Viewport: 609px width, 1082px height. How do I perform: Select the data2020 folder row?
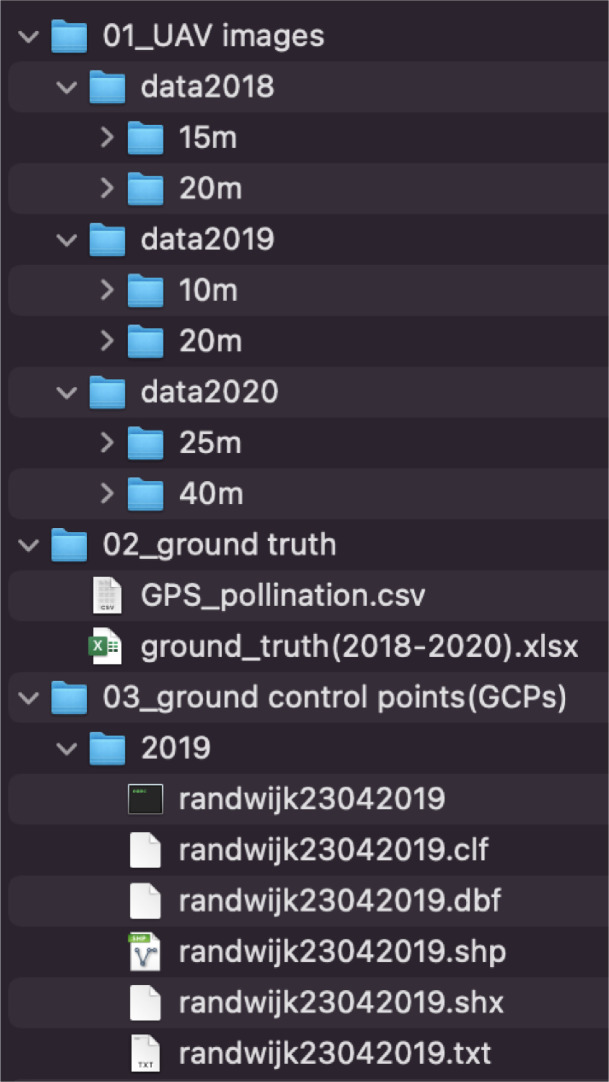209,392
